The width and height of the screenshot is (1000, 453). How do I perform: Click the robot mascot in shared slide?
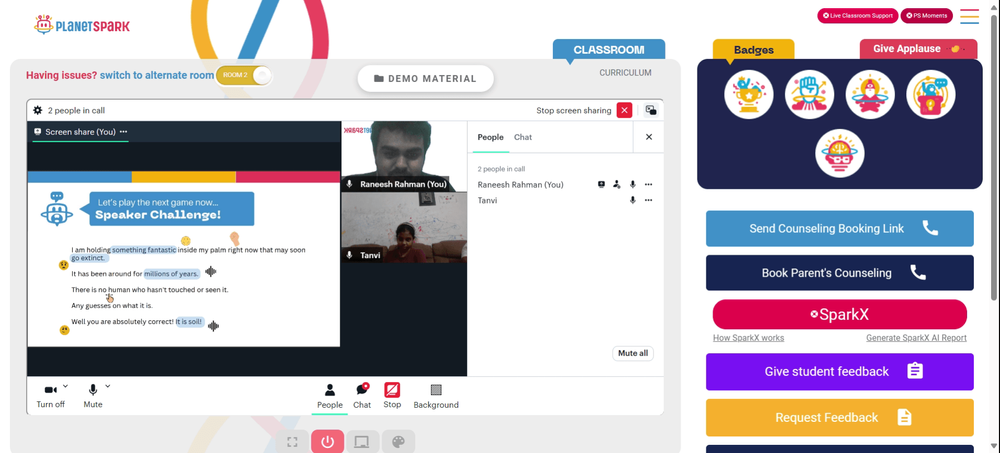pyautogui.click(x=57, y=209)
